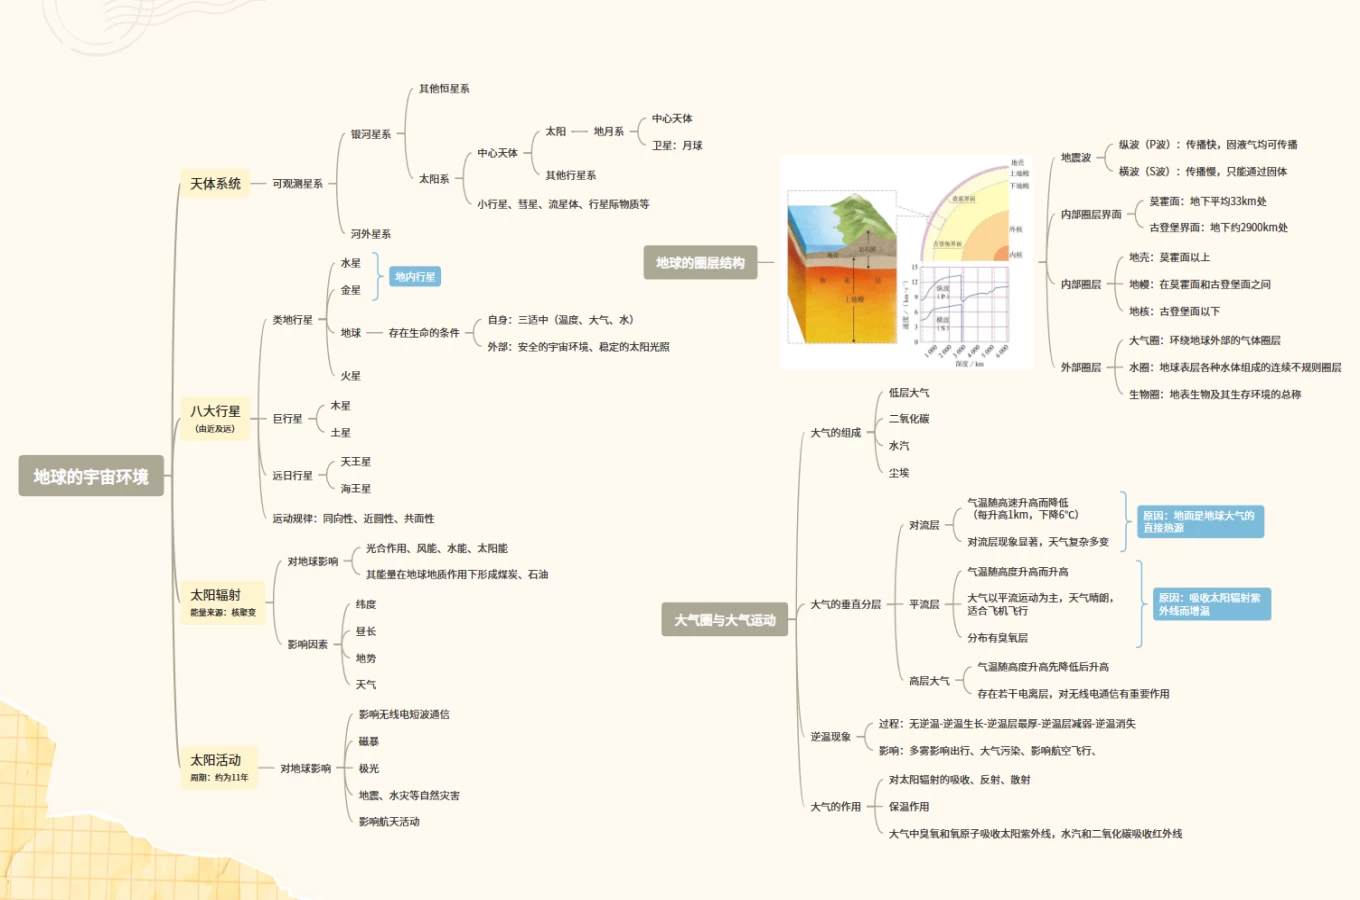1360x900 pixels.
Task: Click the 银河星系 node
Action: pos(371,134)
